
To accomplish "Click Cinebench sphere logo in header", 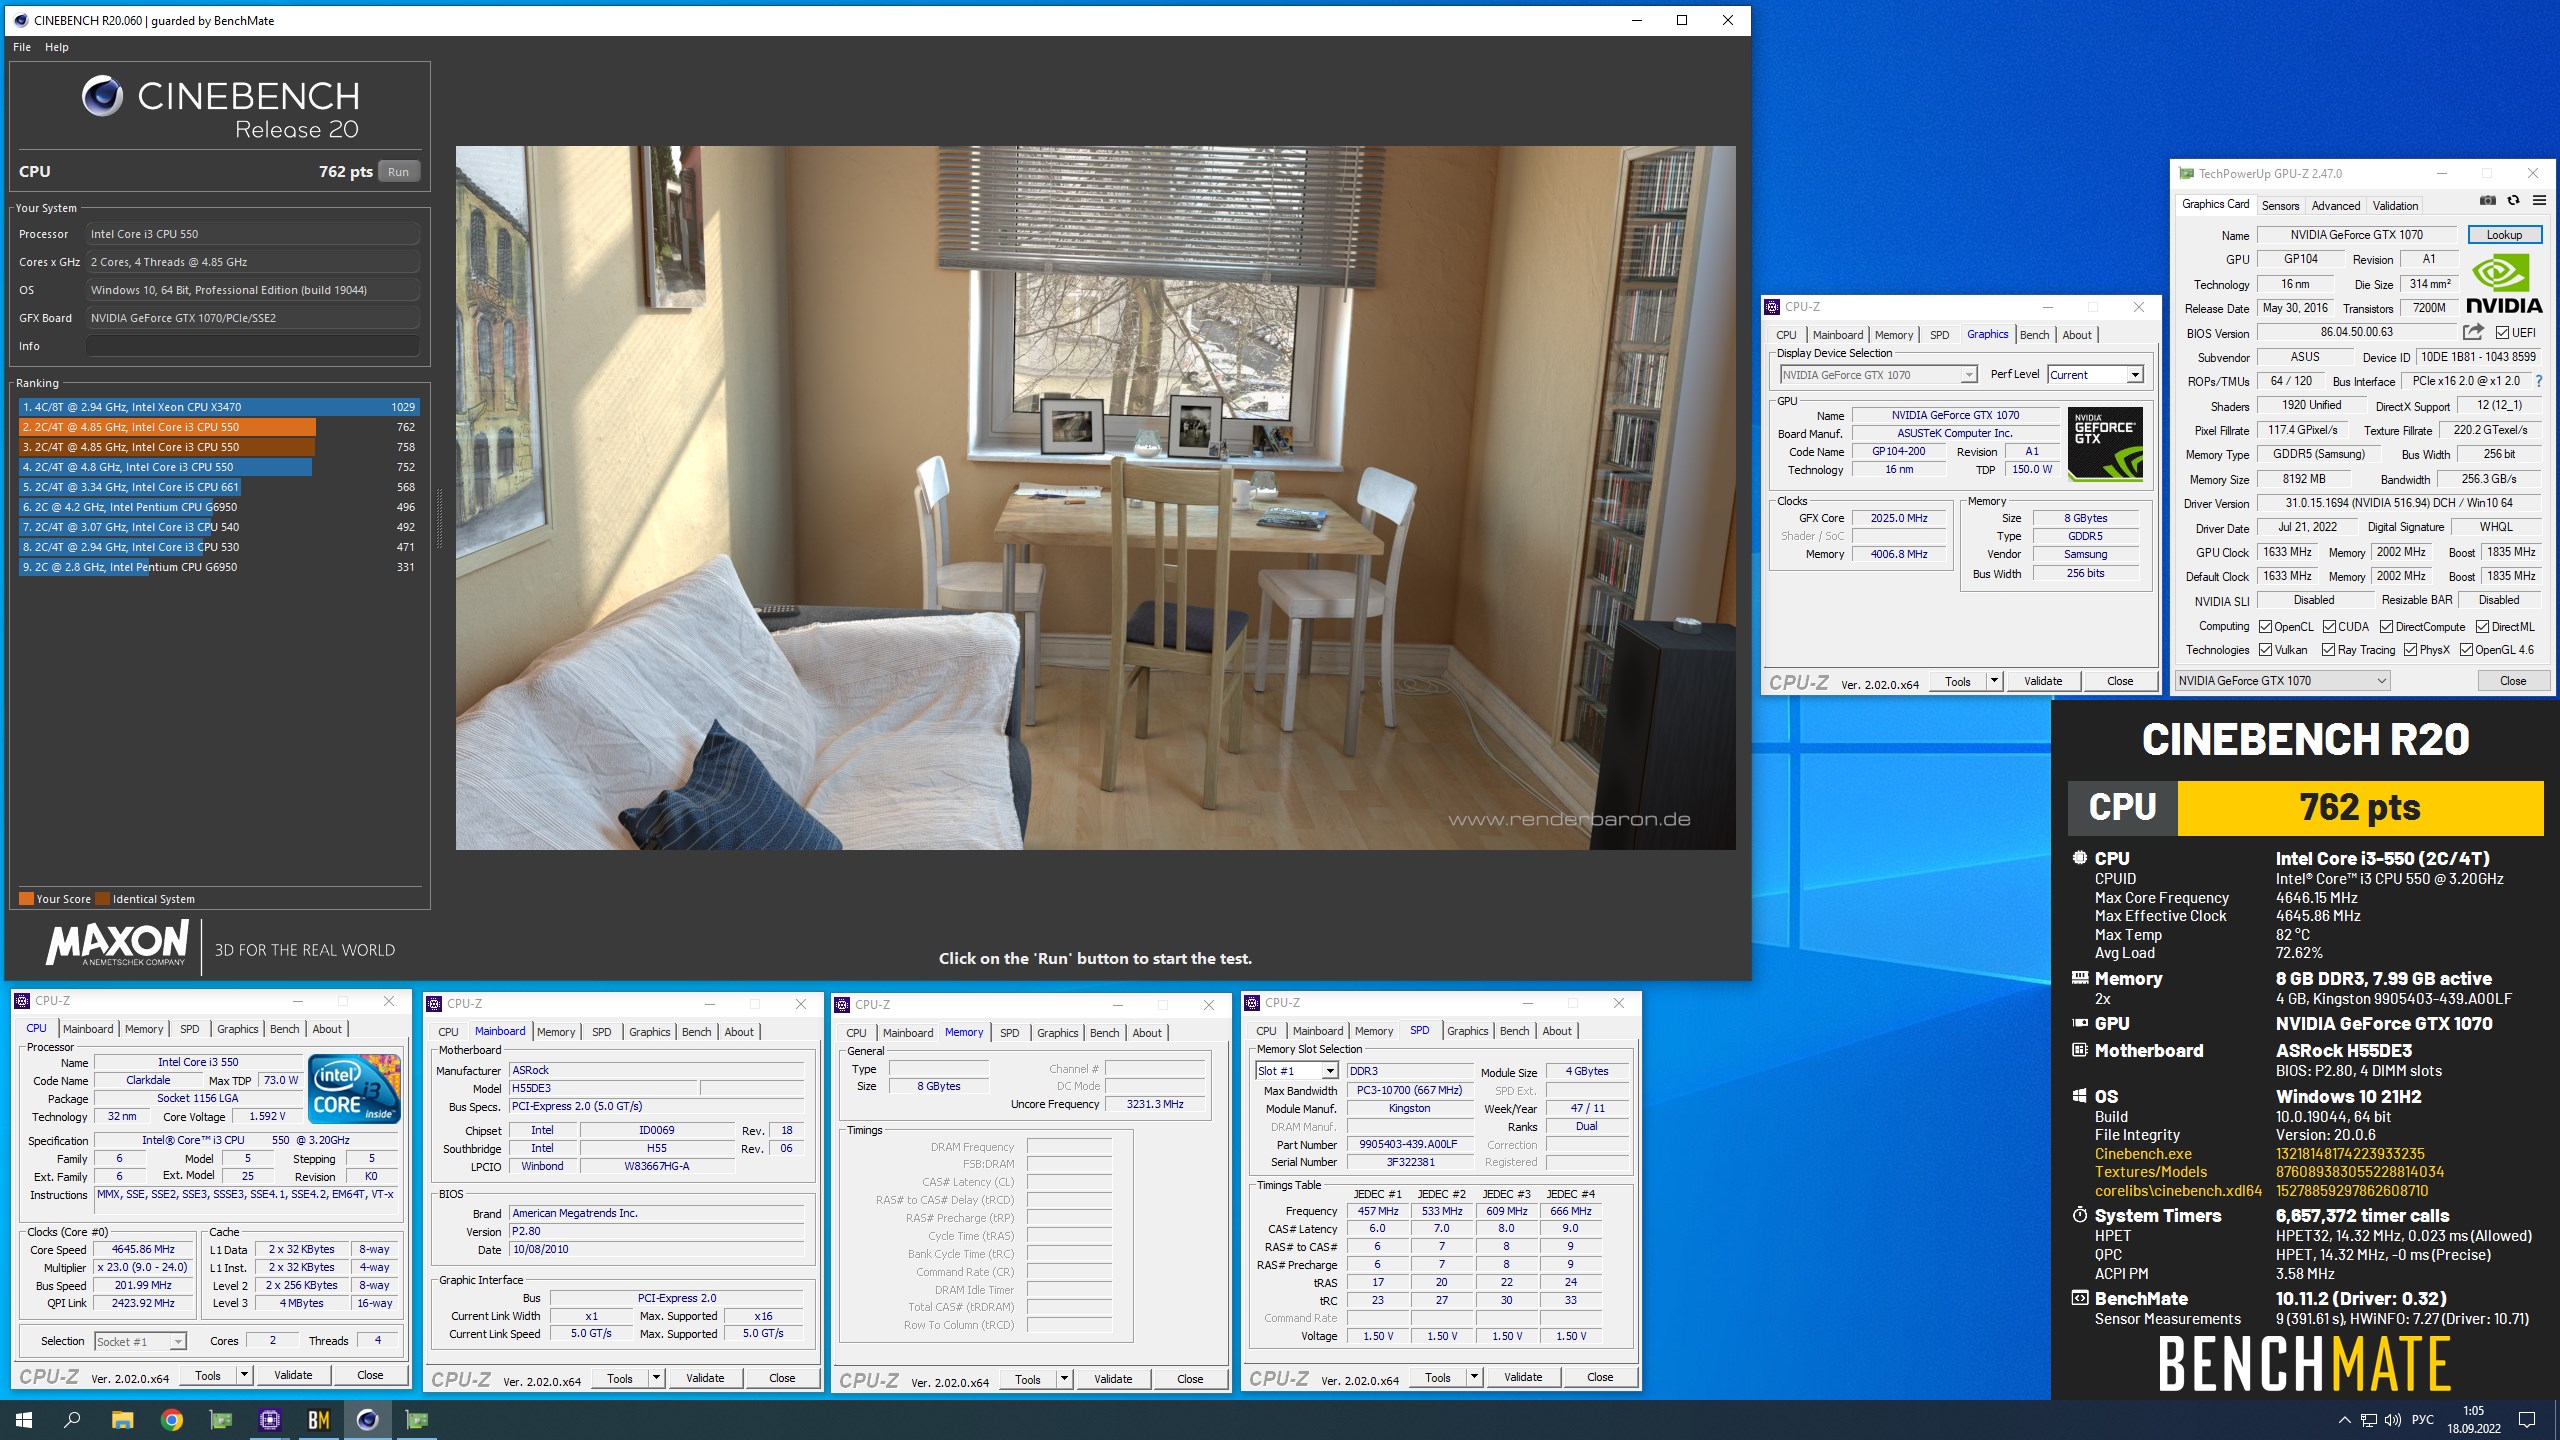I will [102, 97].
